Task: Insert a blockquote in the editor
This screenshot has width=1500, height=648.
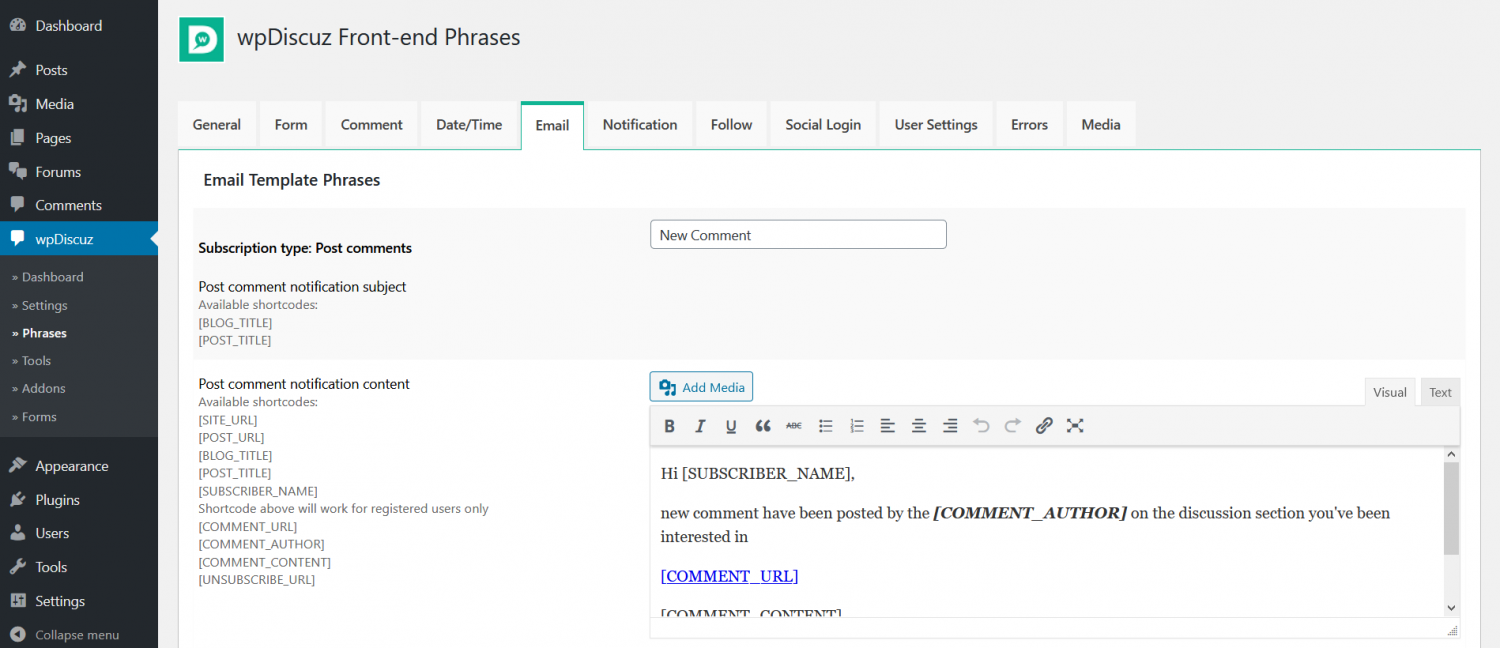Action: (x=763, y=425)
